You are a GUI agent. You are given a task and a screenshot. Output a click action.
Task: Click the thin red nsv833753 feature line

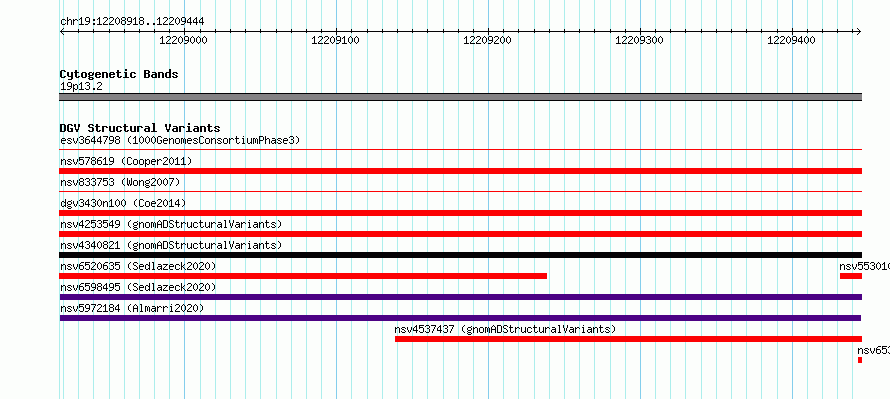pos(460,192)
